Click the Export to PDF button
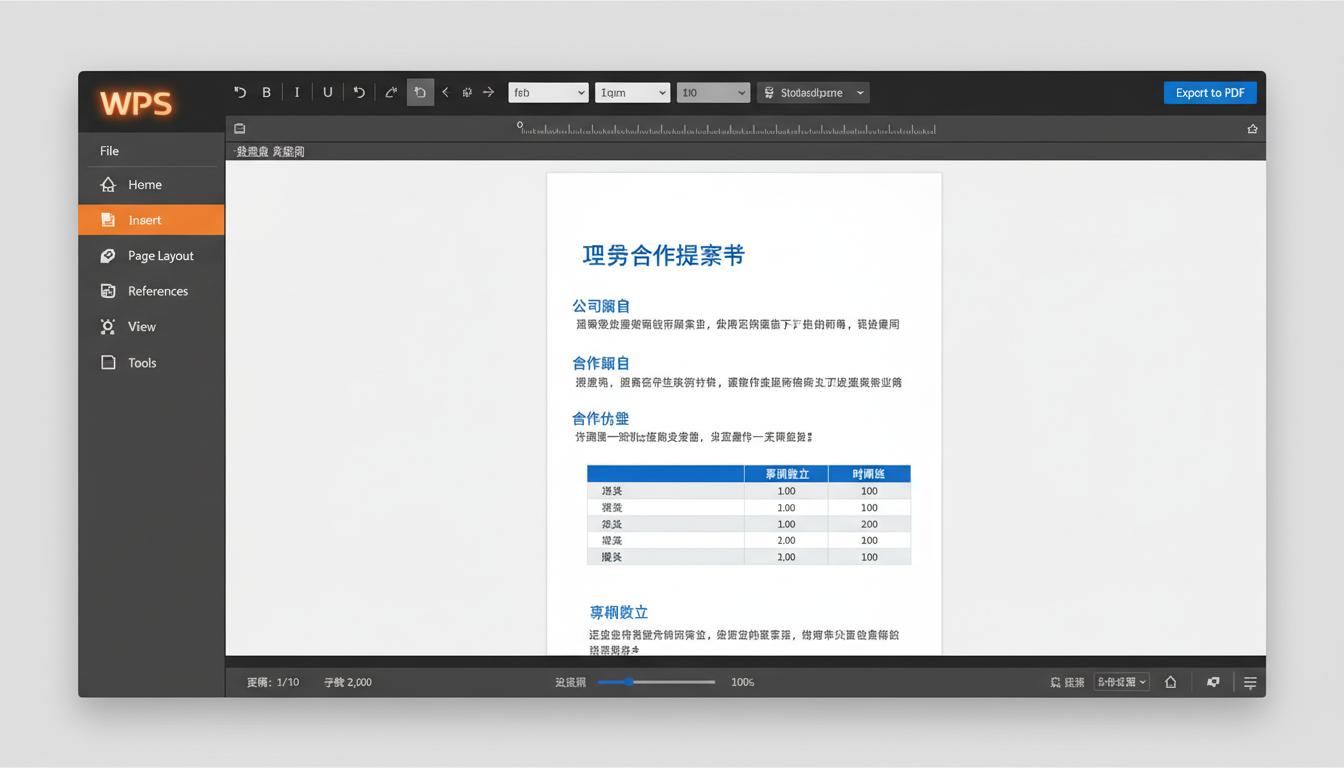This screenshot has height=768, width=1344. coord(1210,92)
